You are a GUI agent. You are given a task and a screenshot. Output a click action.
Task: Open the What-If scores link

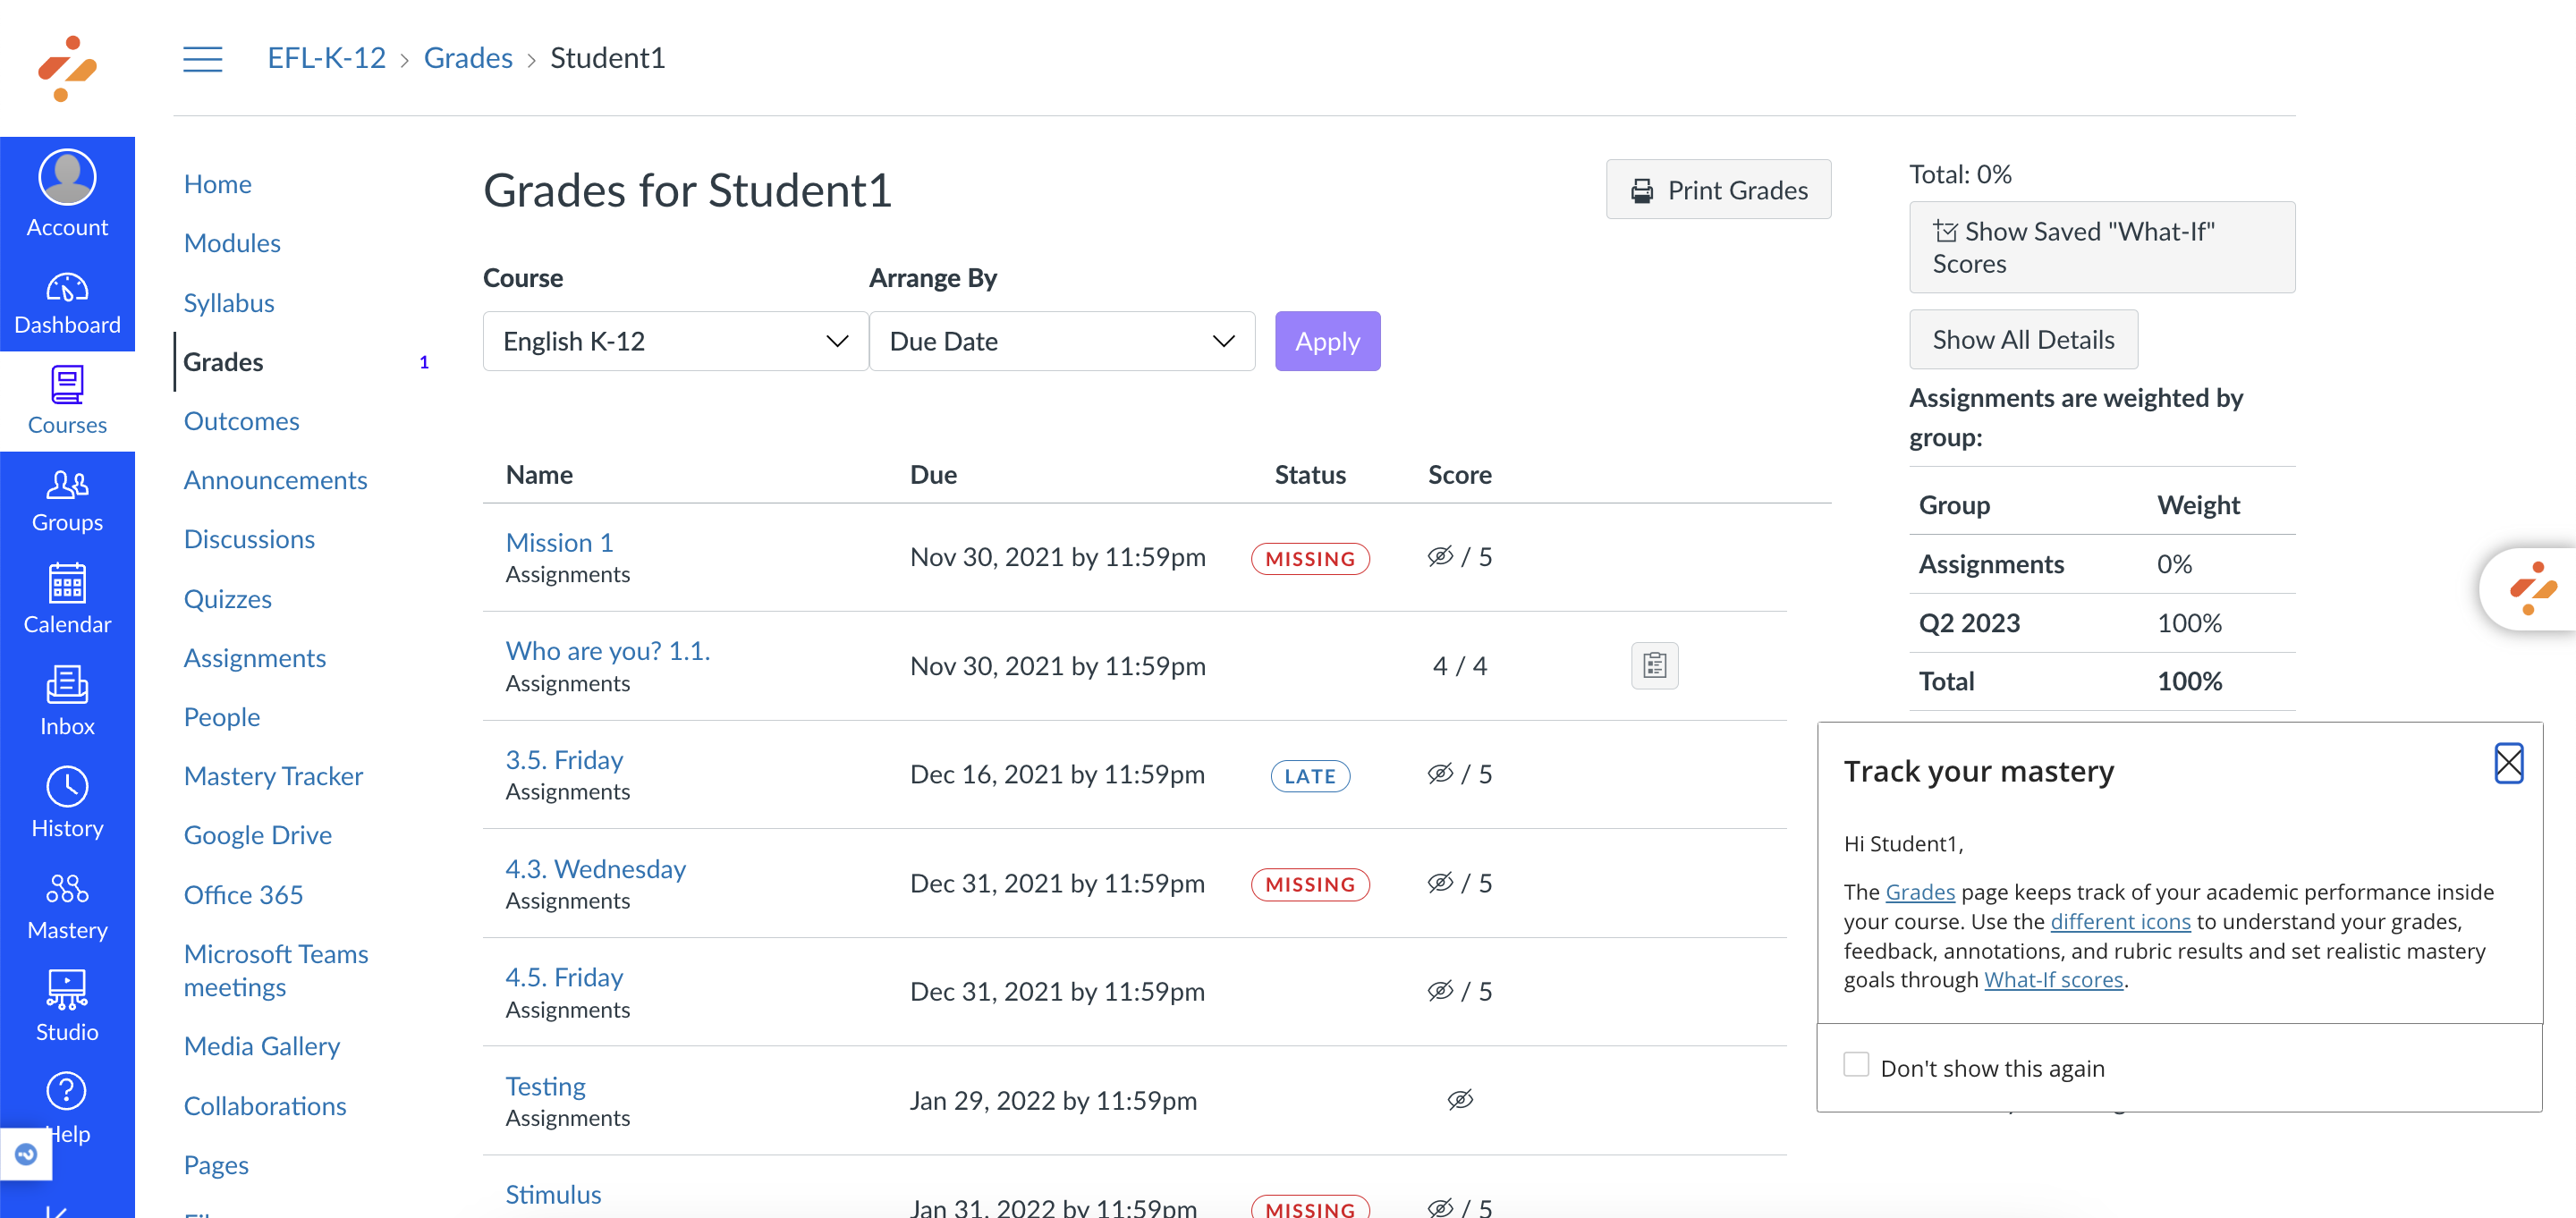(x=2052, y=979)
